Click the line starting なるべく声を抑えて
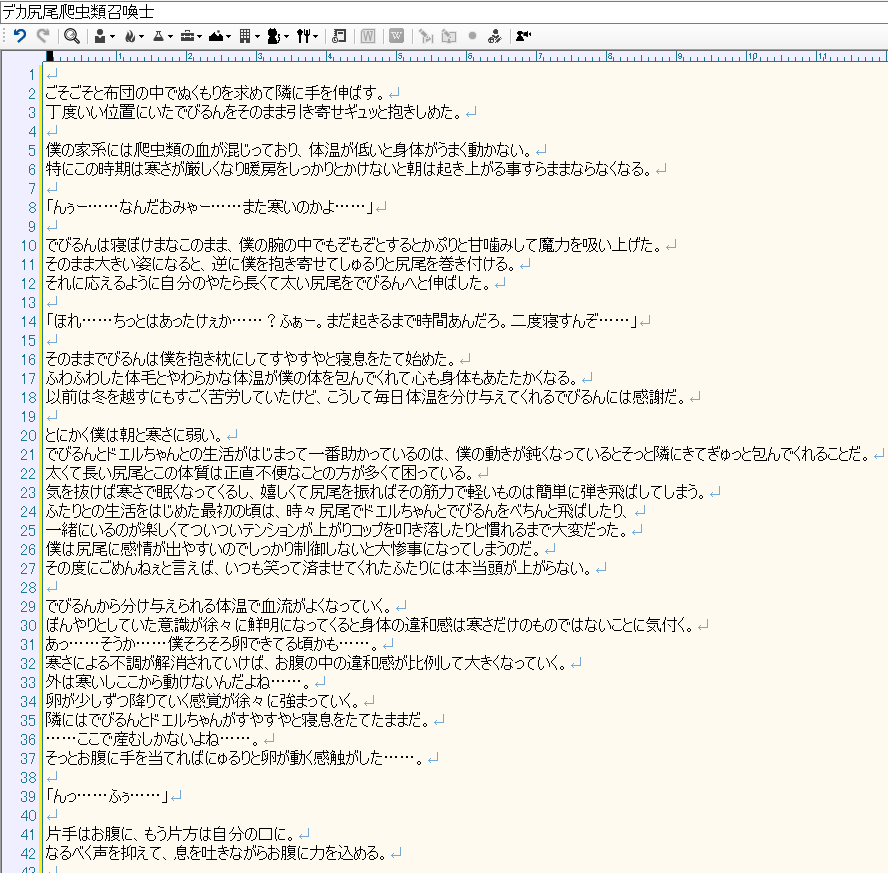The width and height of the screenshot is (888, 873). 217,853
